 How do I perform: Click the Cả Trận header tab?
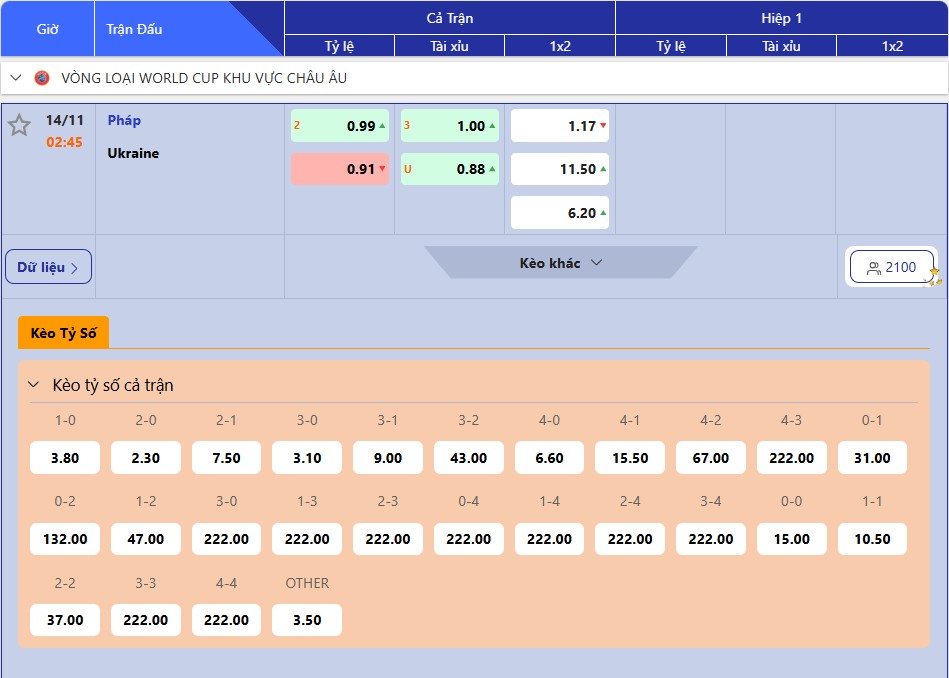449,18
